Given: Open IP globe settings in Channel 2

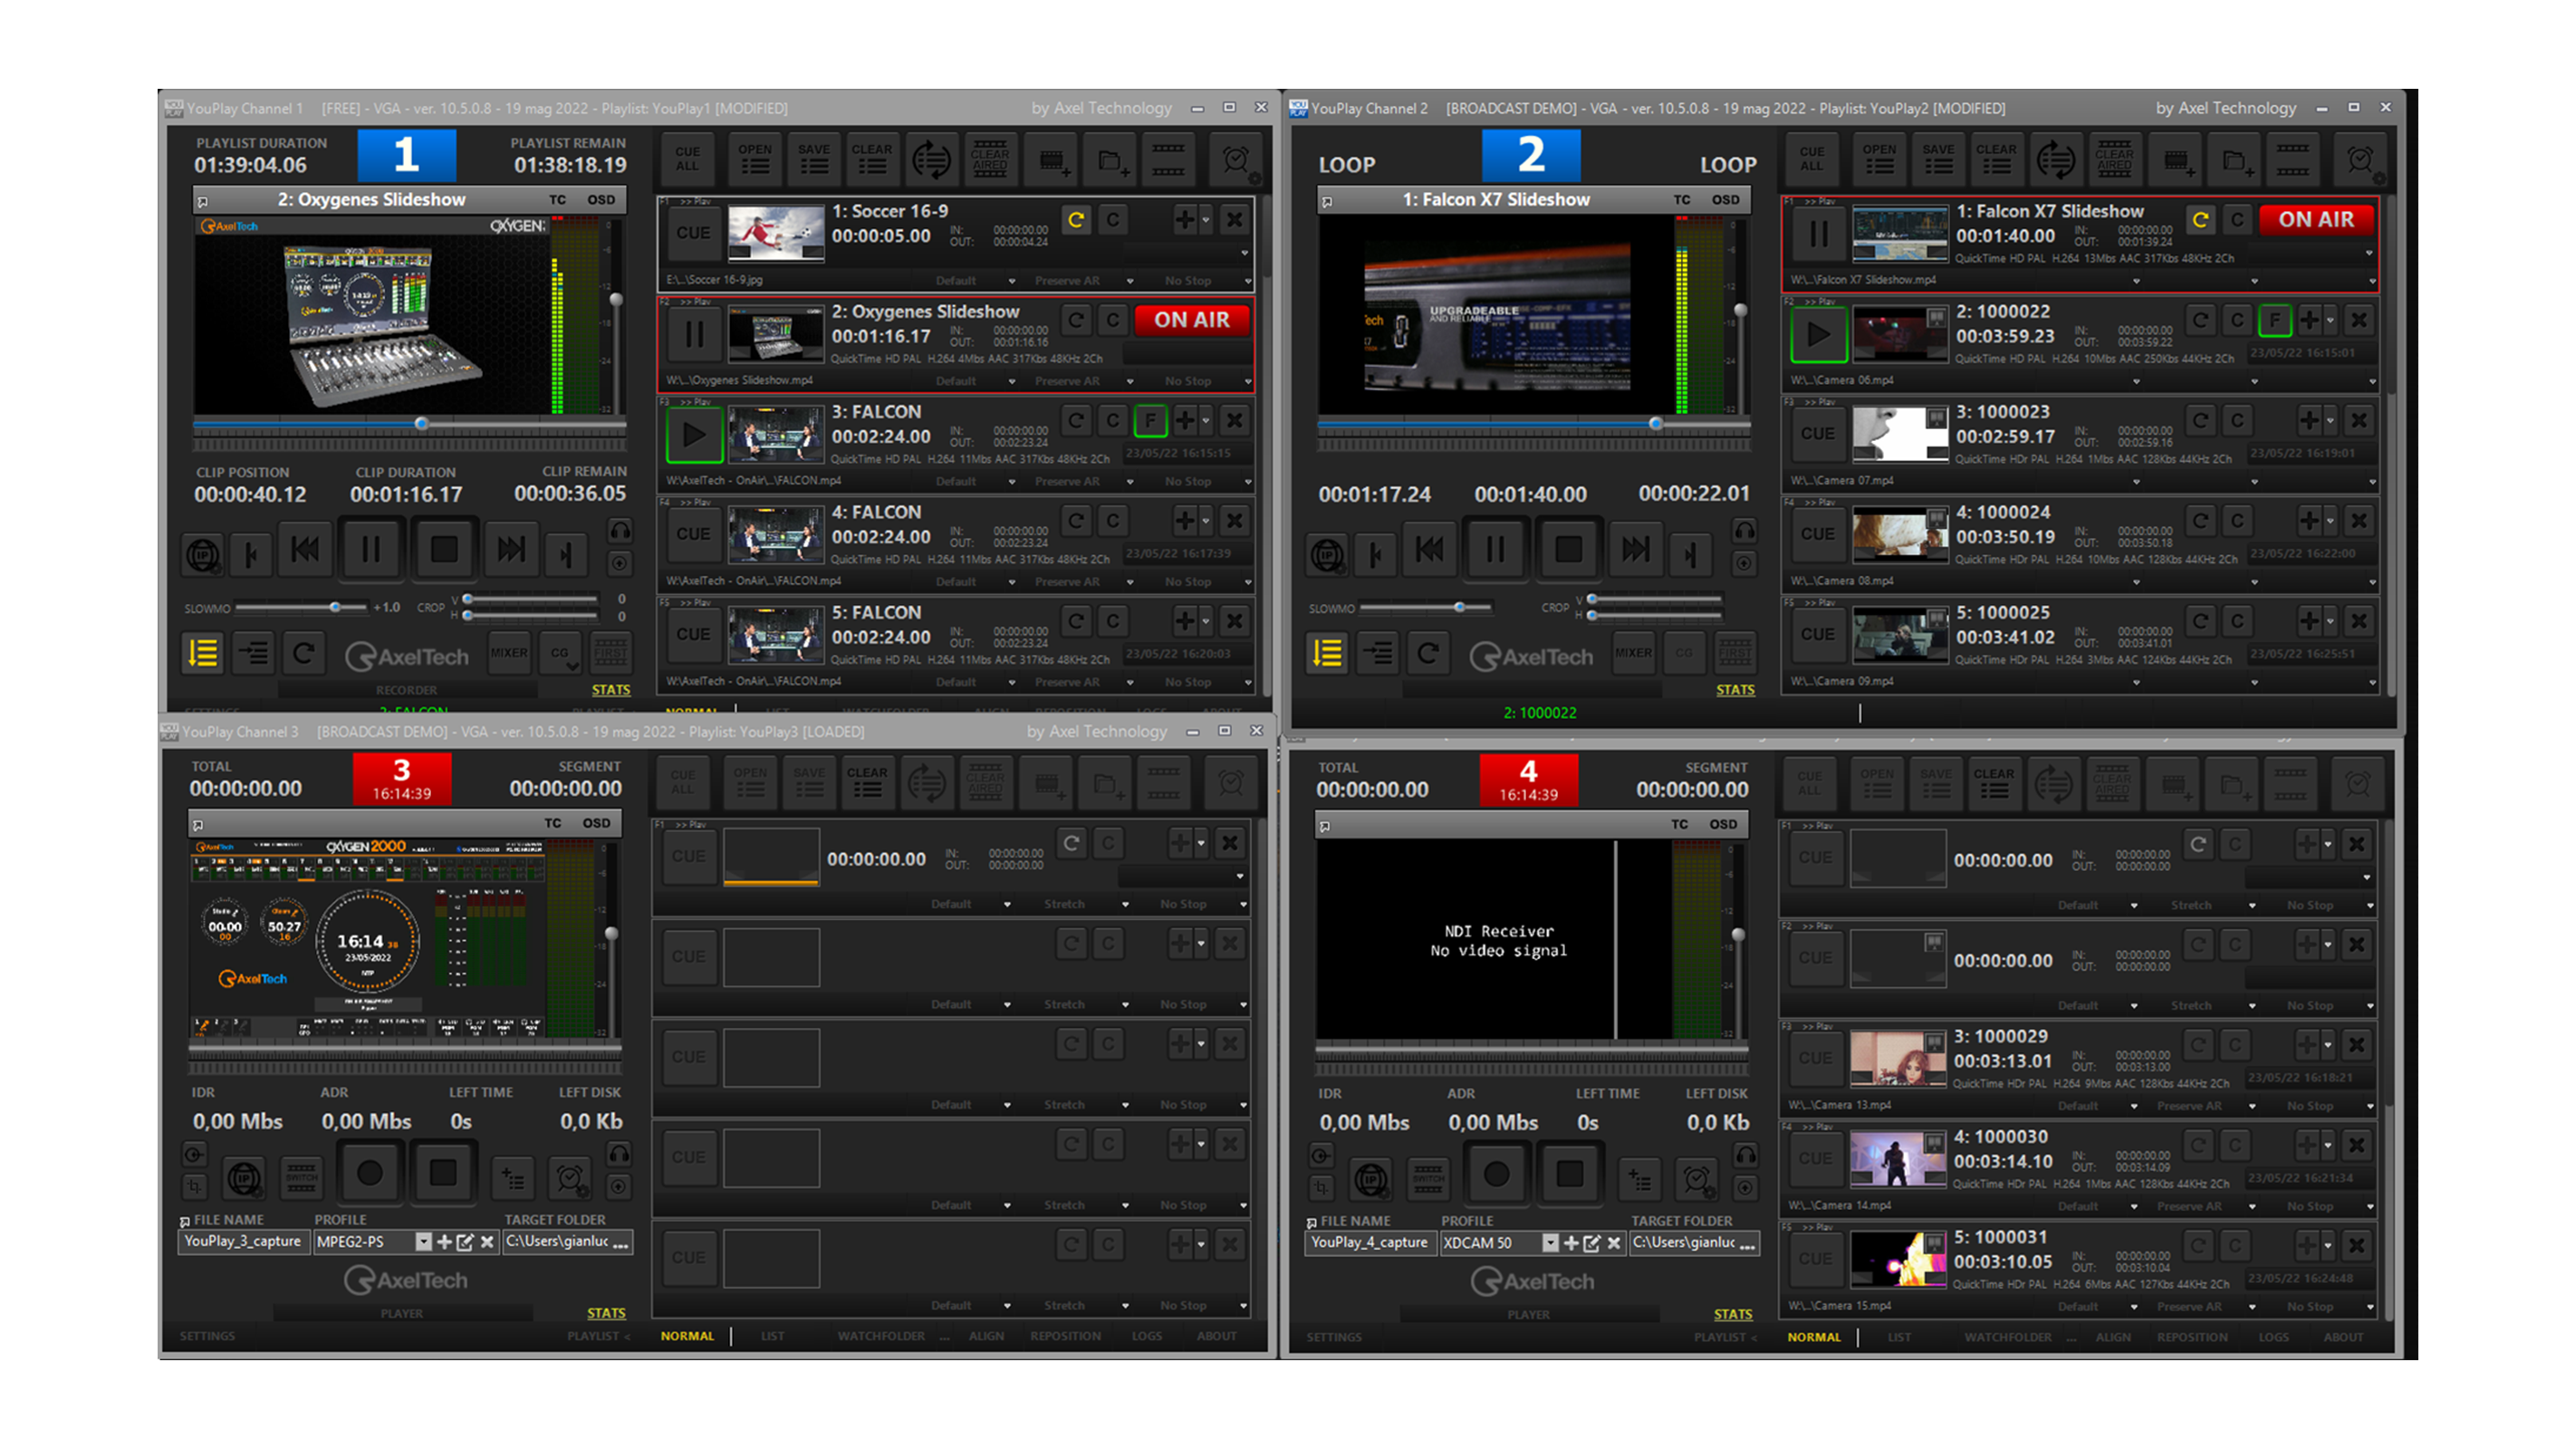Looking at the screenshot, I should coord(1327,554).
